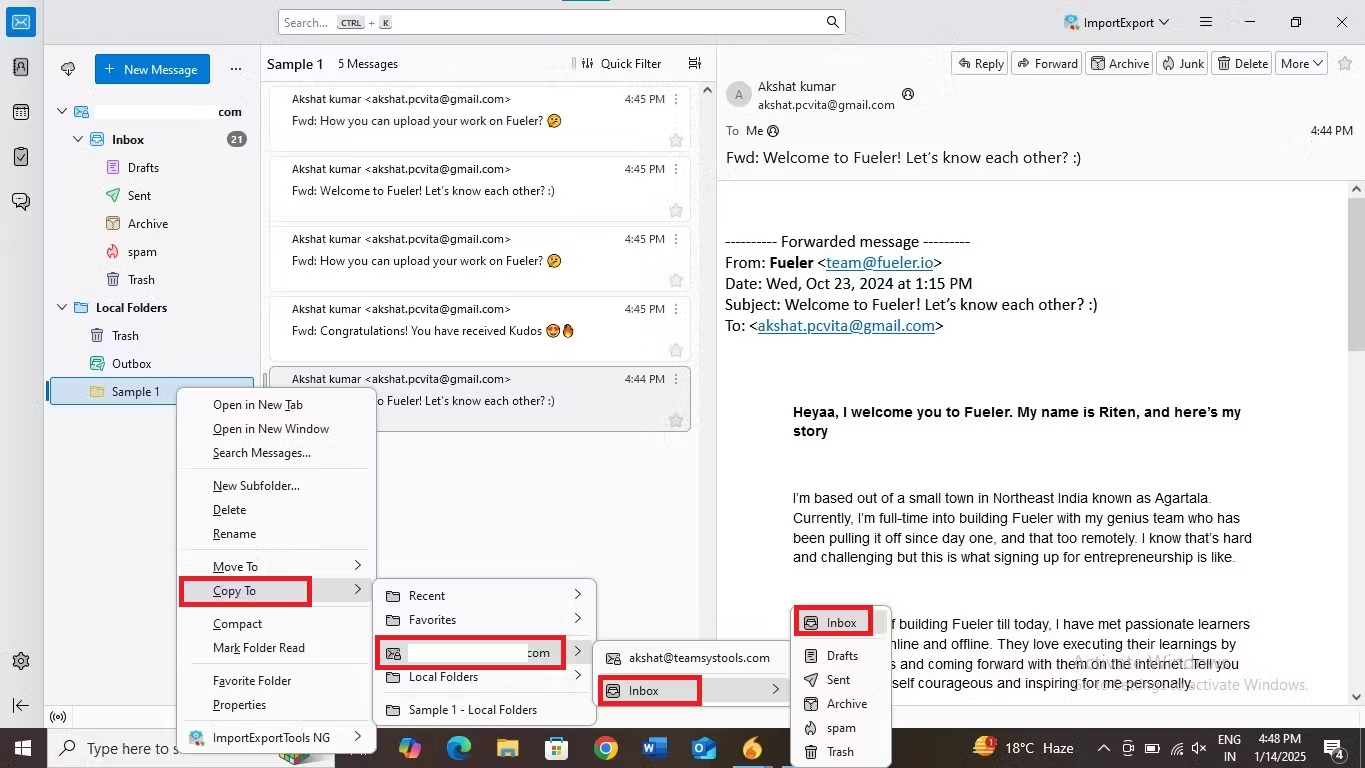This screenshot has height=768, width=1365.
Task: Open the Address Book in left sidebar
Action: [21, 68]
